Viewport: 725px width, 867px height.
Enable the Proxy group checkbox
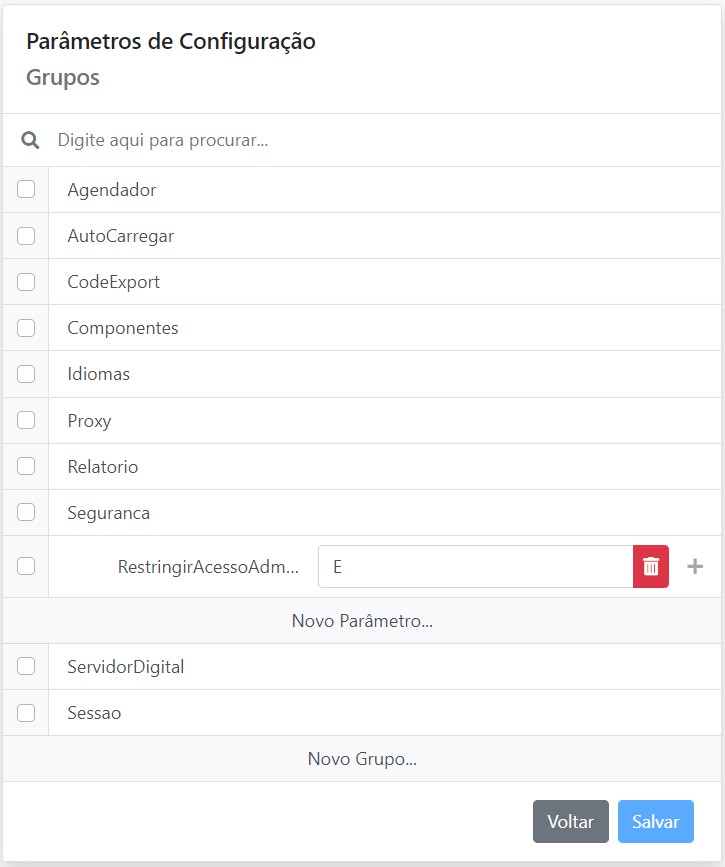tap(26, 421)
